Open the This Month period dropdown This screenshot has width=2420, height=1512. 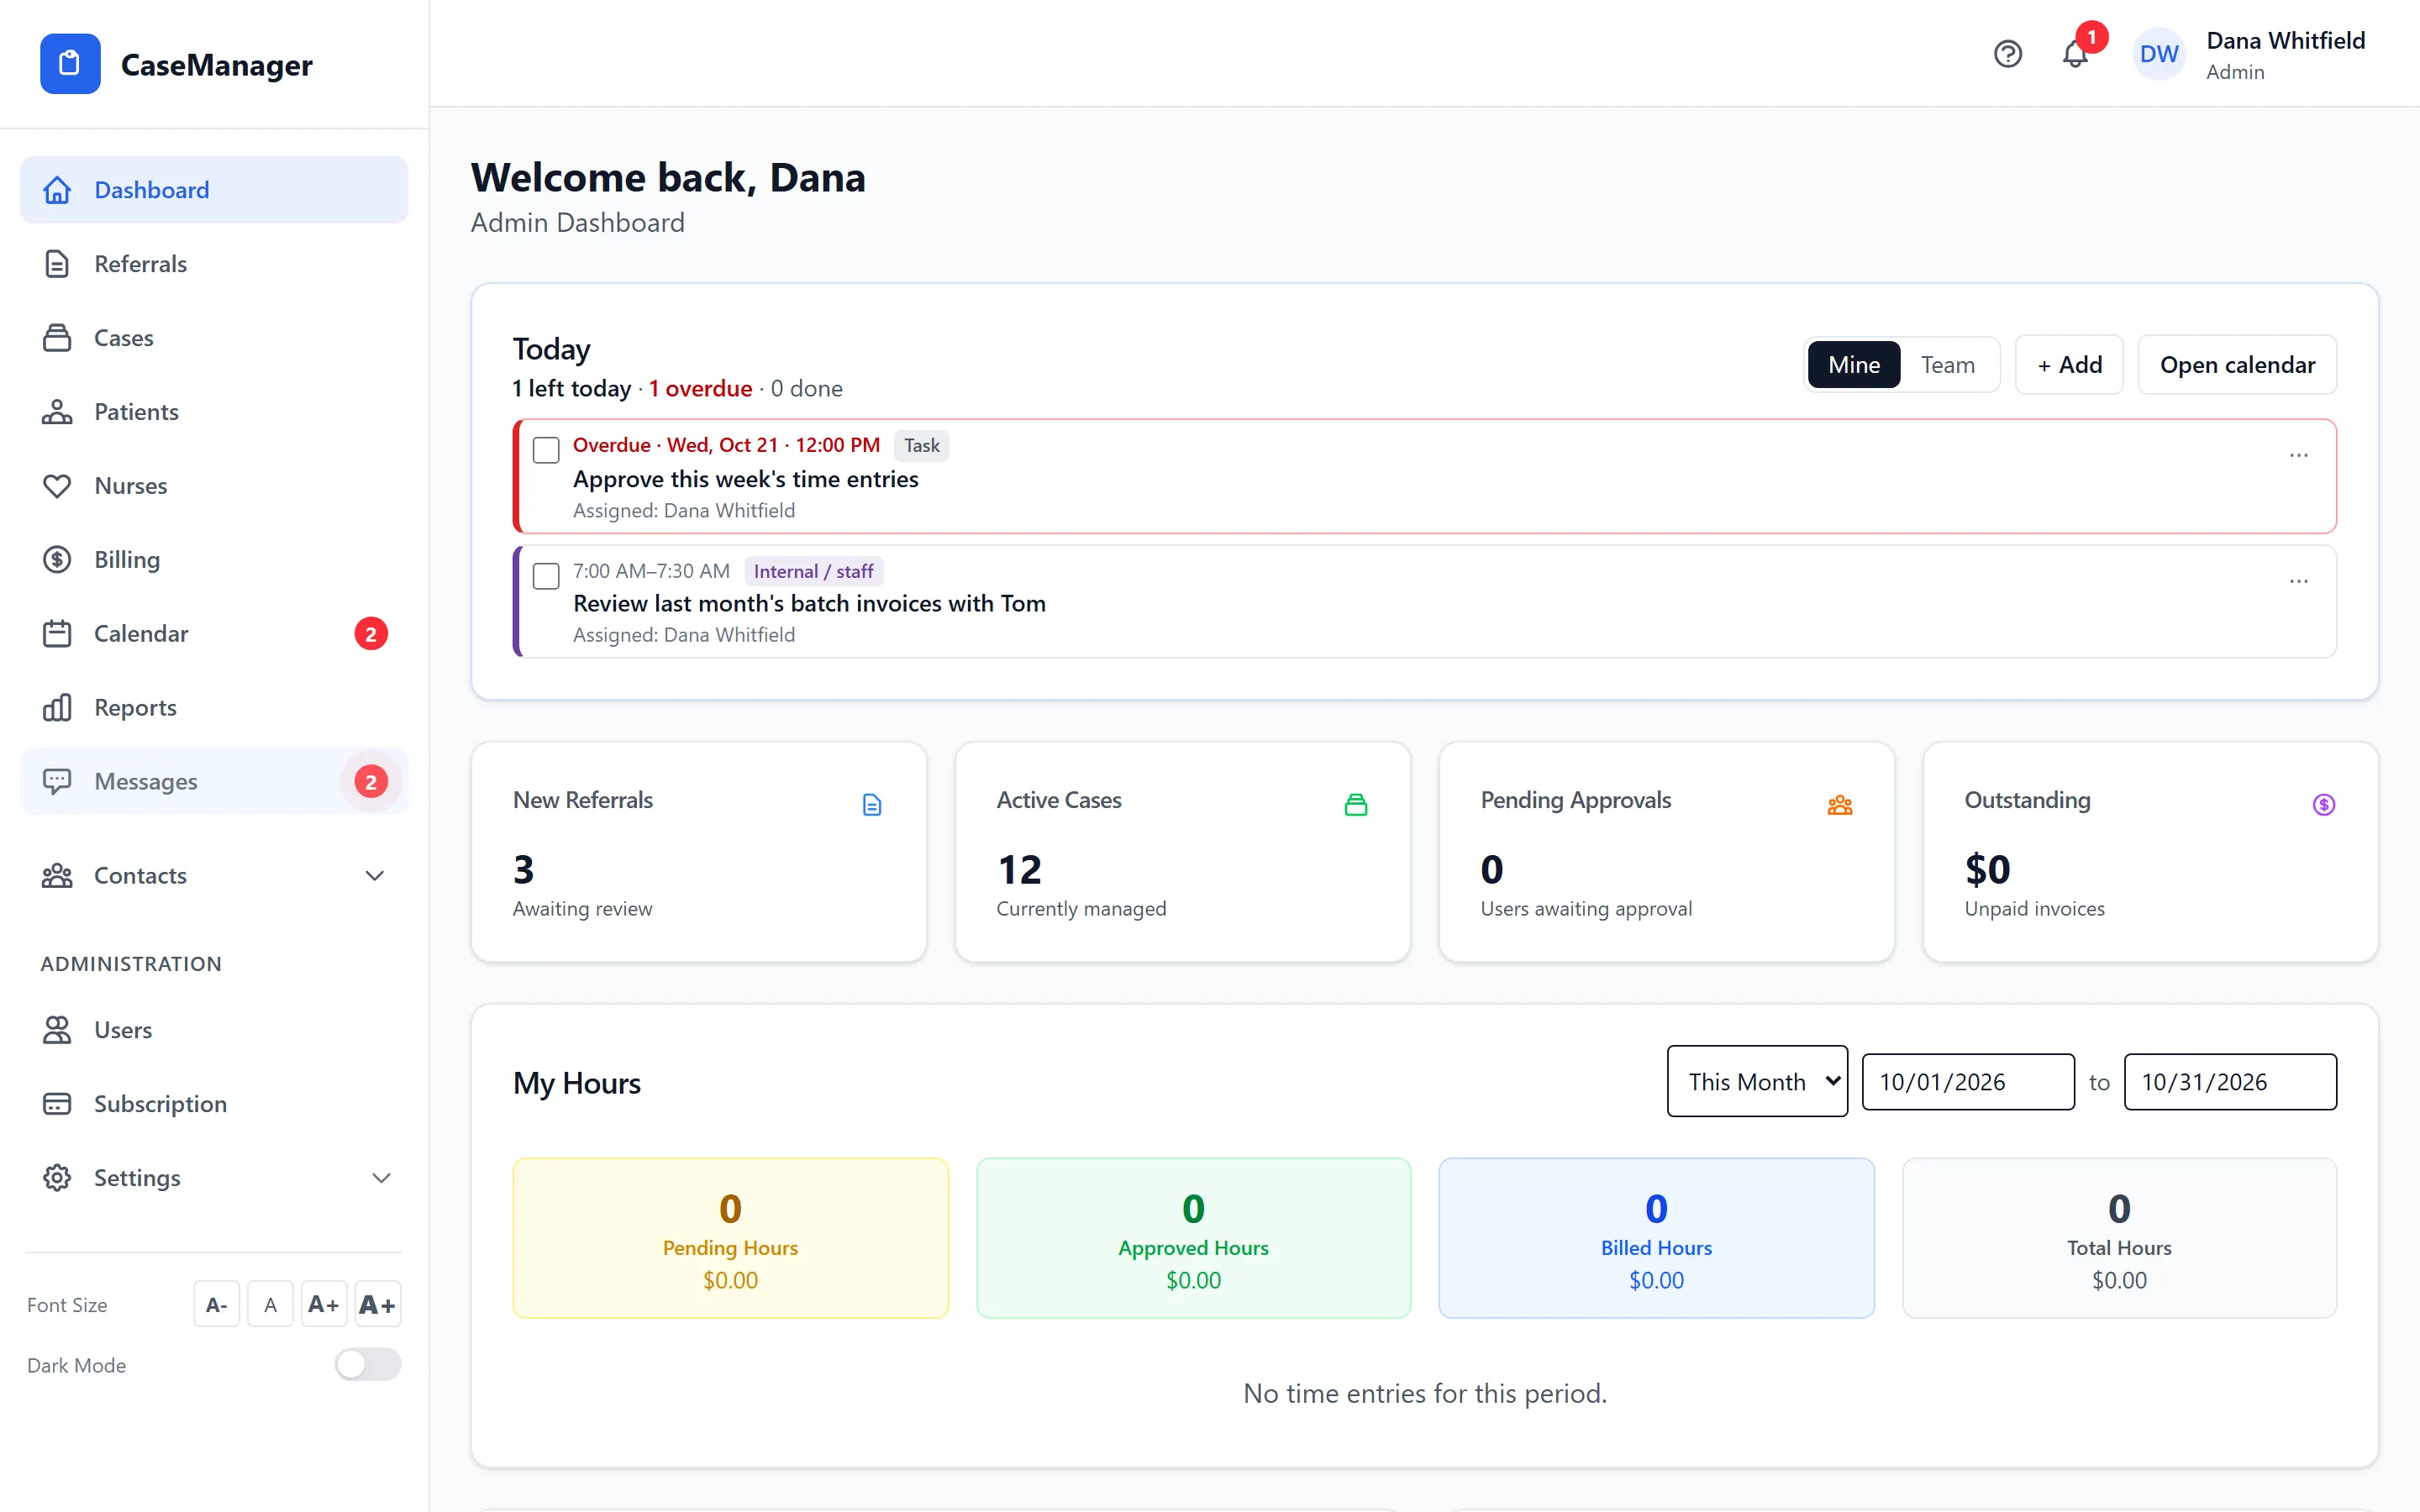[x=1757, y=1081]
